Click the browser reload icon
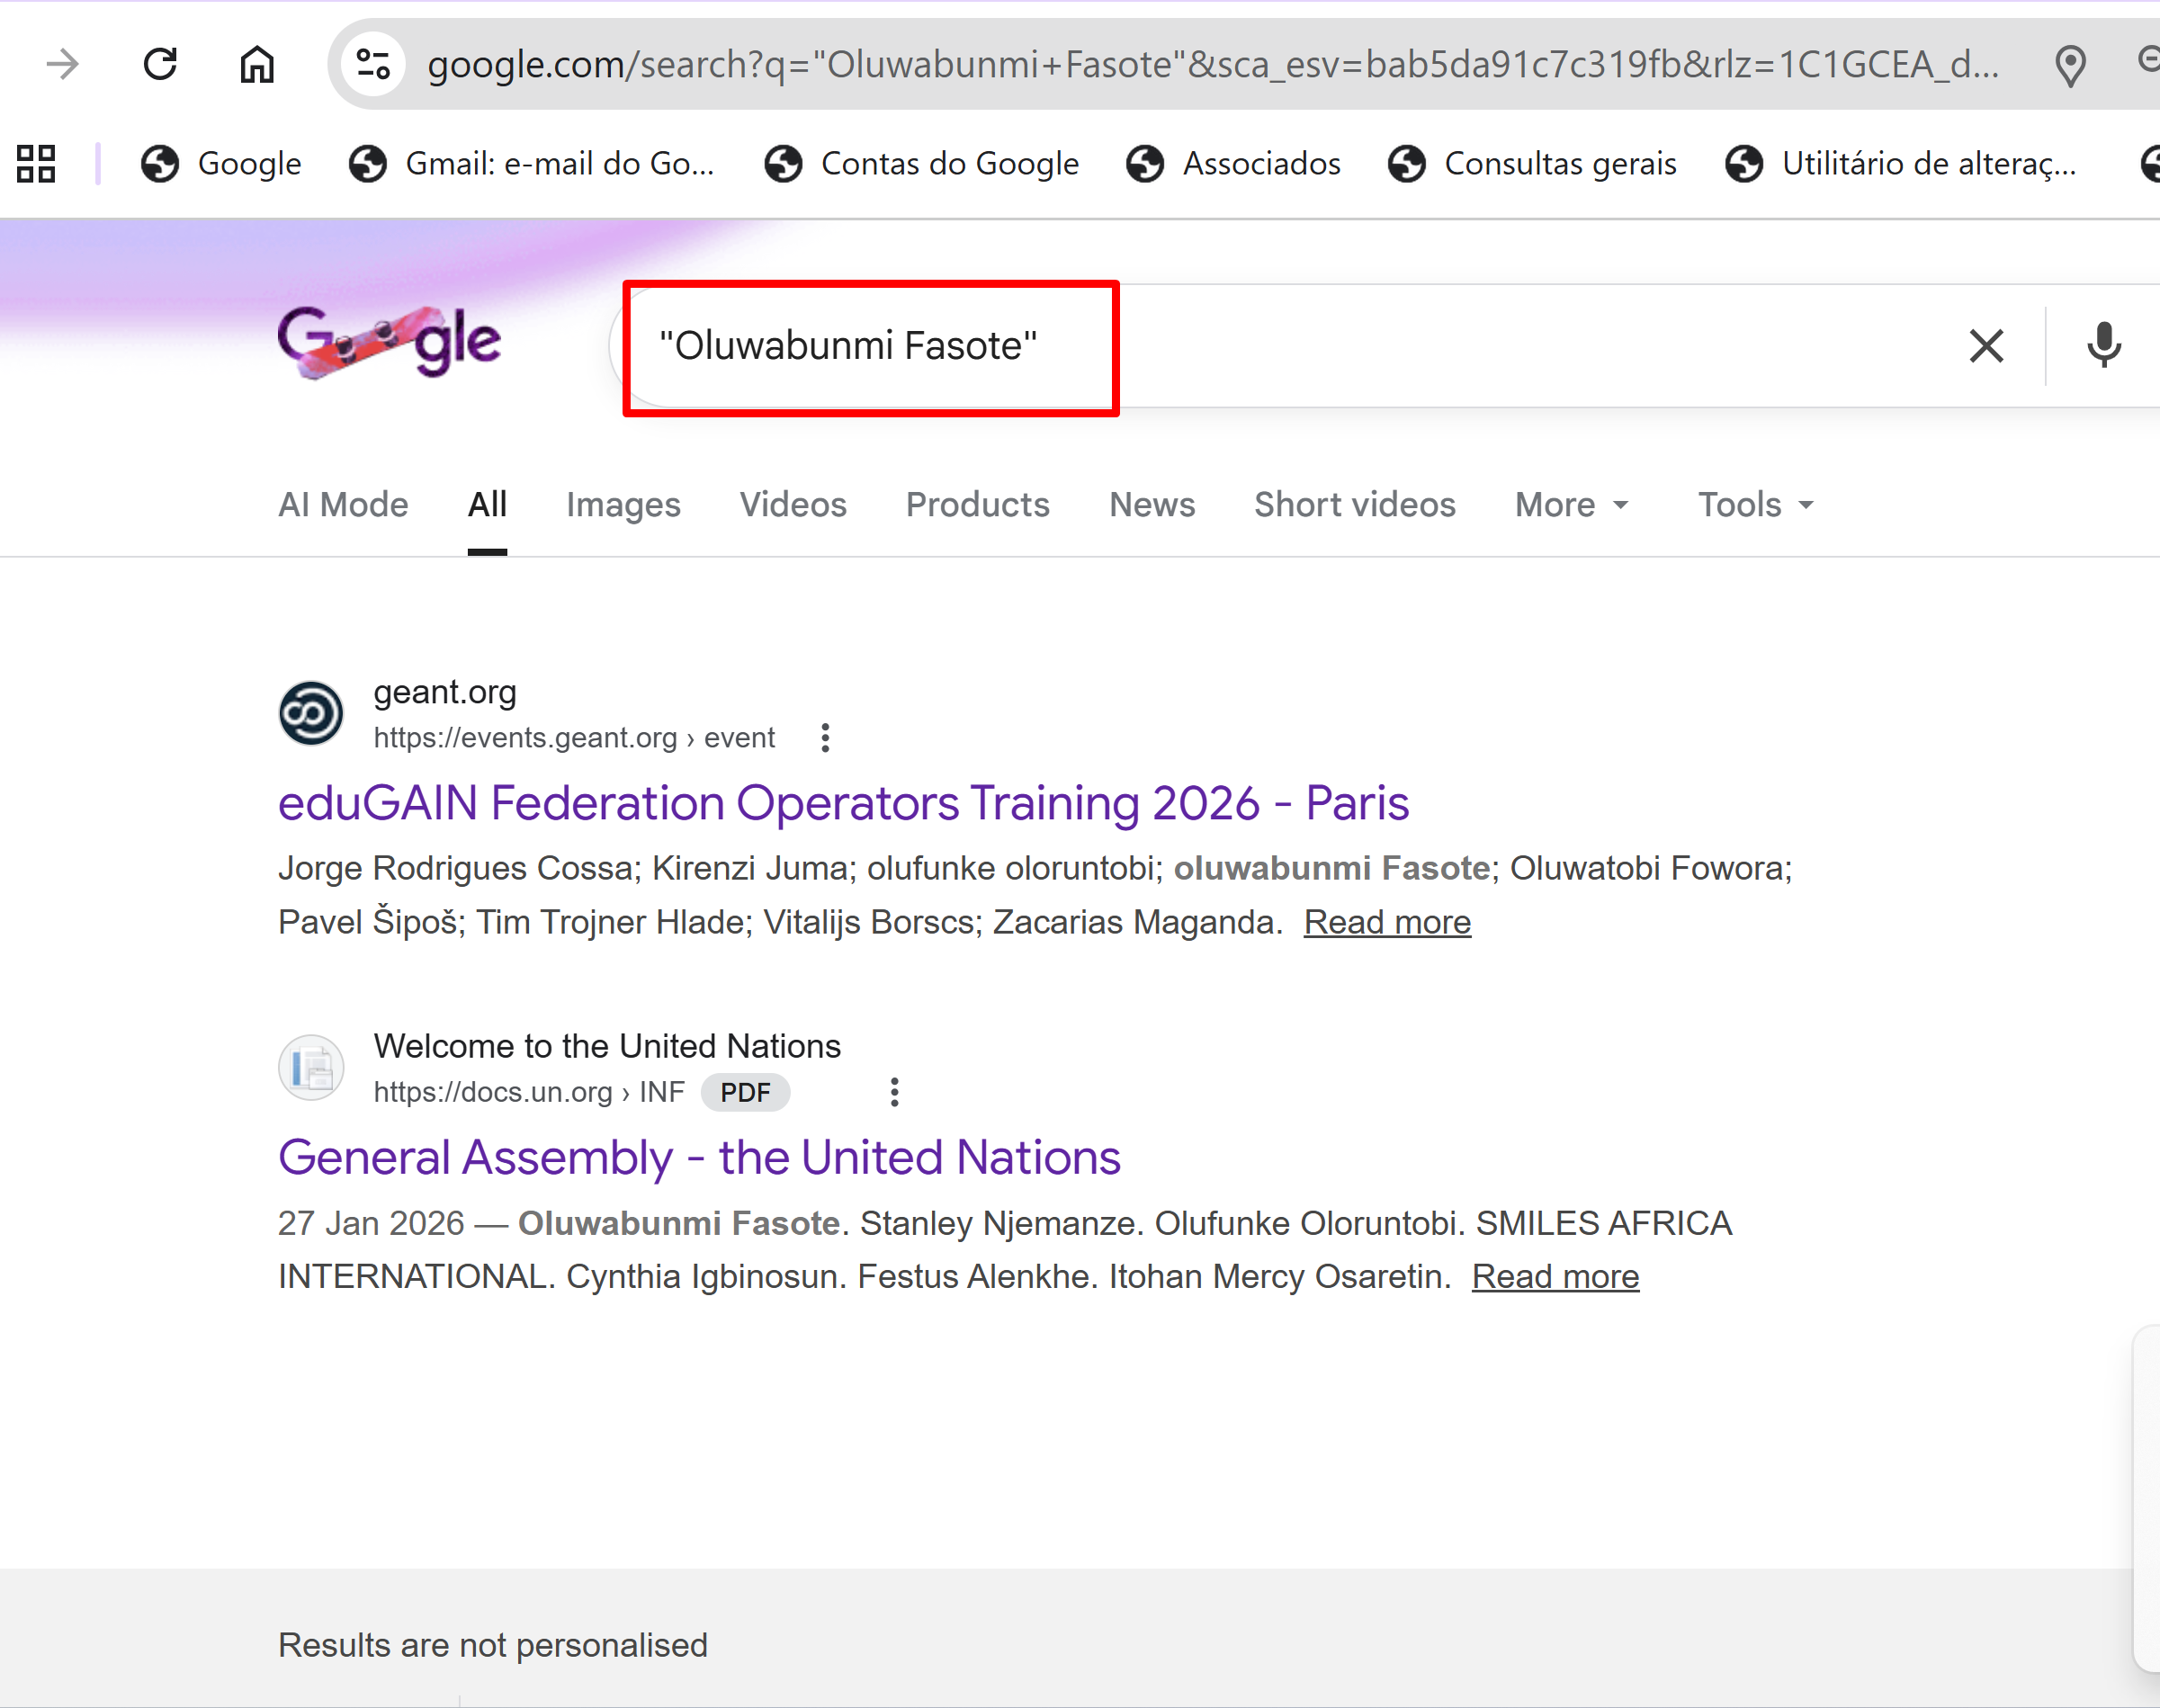 click(160, 65)
